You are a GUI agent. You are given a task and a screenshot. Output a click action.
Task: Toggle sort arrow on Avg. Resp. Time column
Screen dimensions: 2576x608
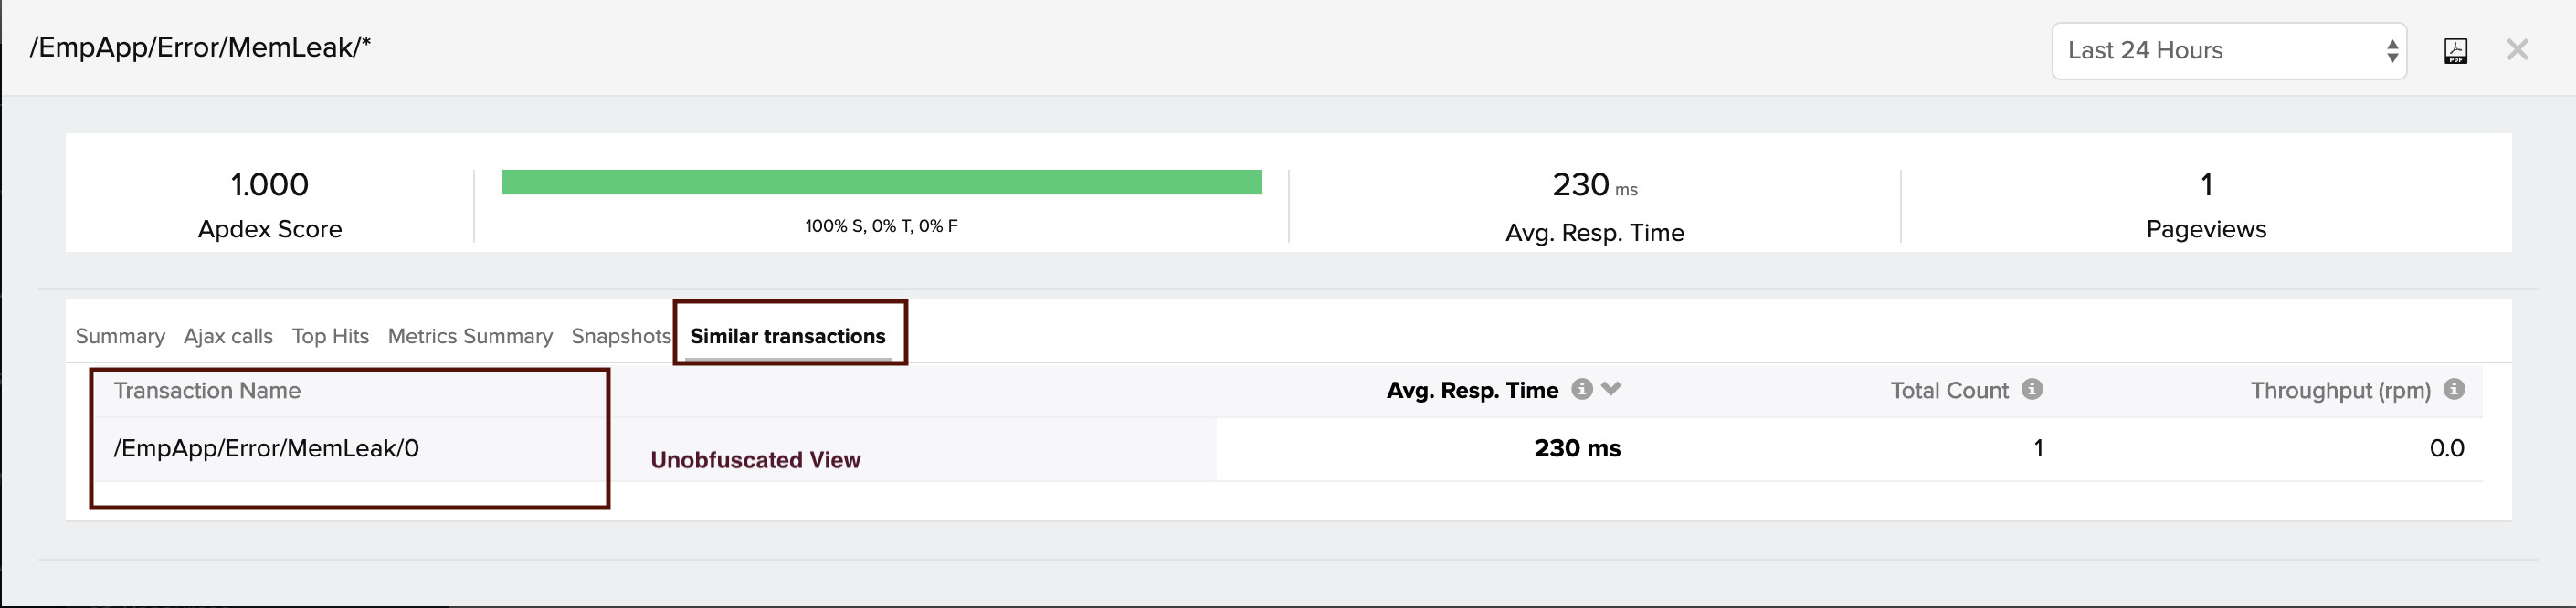tap(1610, 389)
